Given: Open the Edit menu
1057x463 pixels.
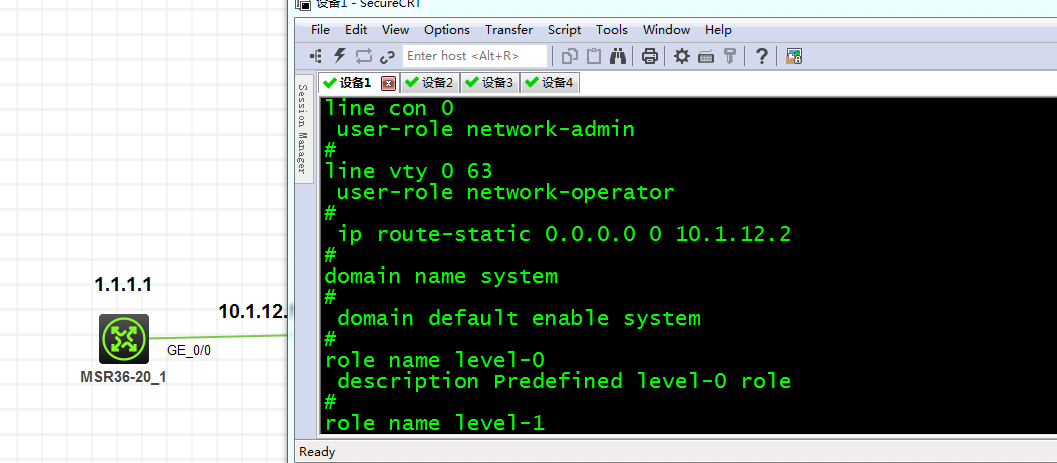Looking at the screenshot, I should pyautogui.click(x=356, y=30).
